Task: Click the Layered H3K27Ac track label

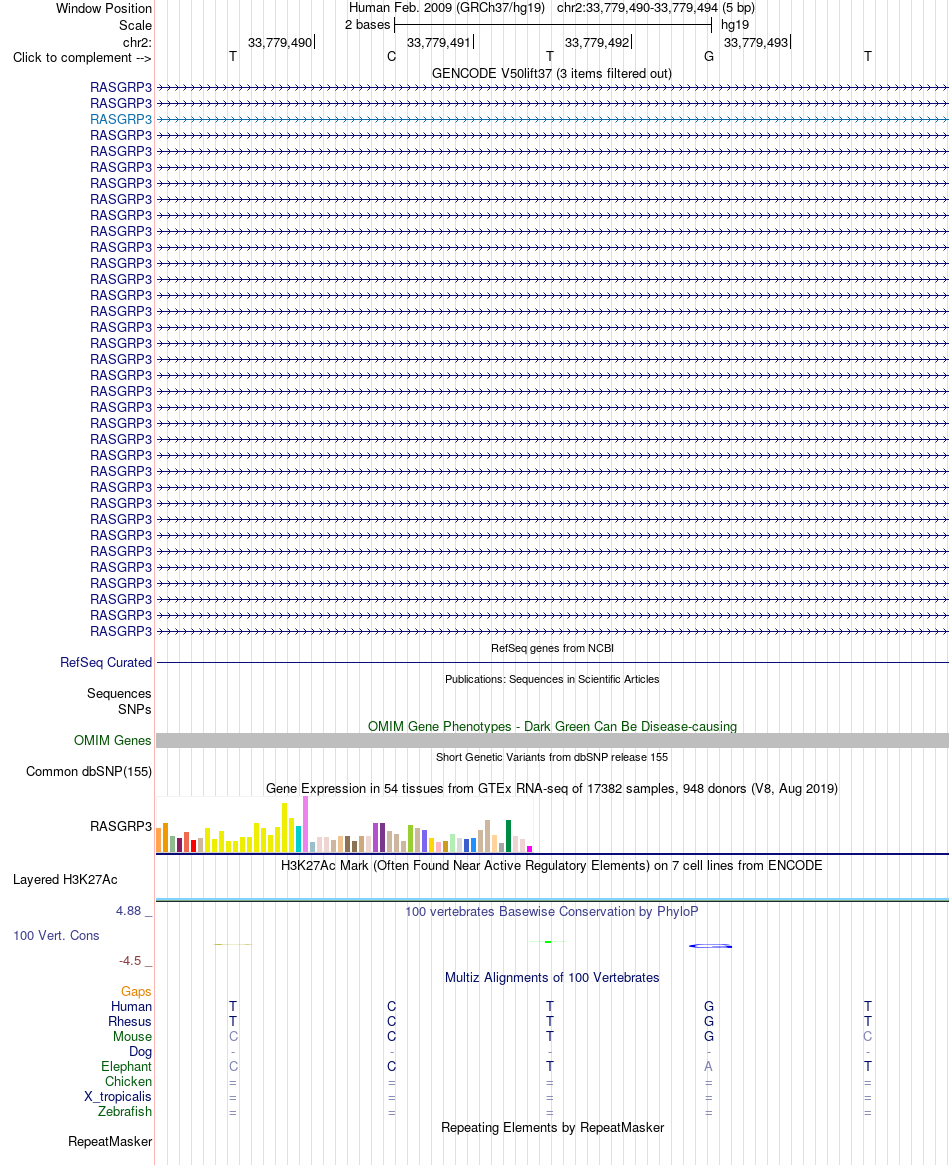Action: pos(65,880)
